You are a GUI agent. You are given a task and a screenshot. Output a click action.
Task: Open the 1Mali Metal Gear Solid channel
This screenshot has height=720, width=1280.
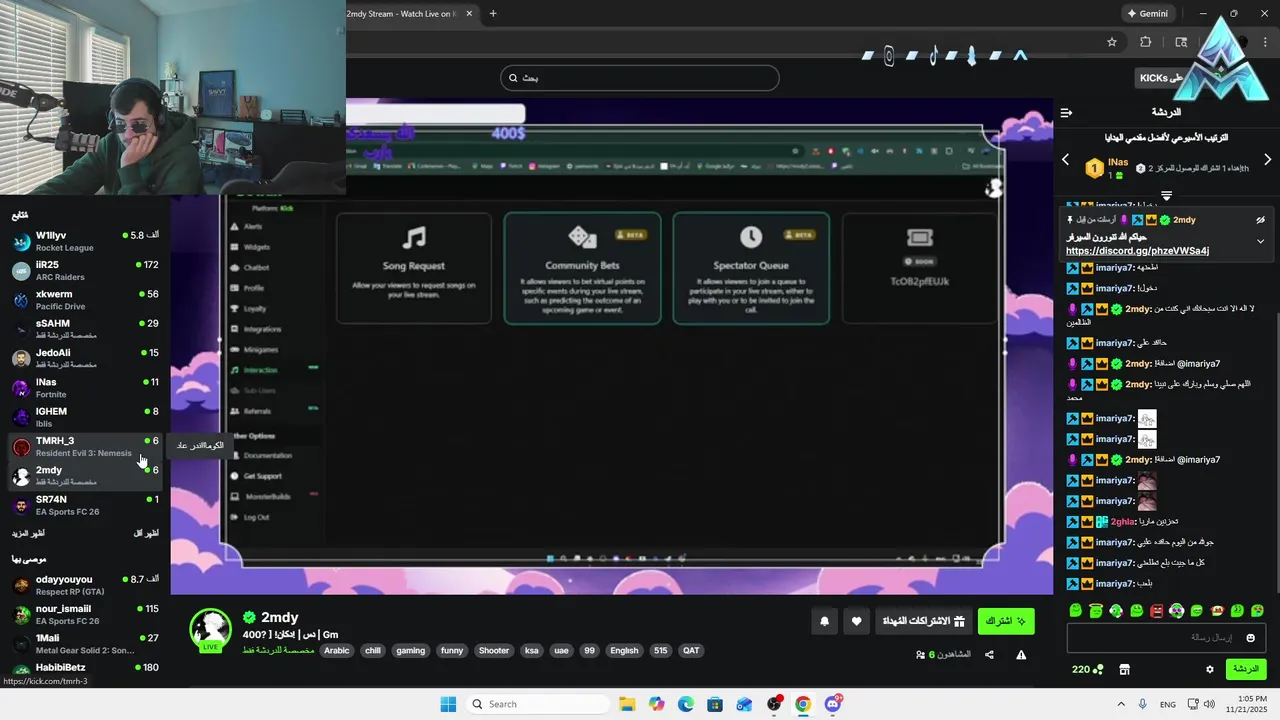pyautogui.click(x=85, y=643)
